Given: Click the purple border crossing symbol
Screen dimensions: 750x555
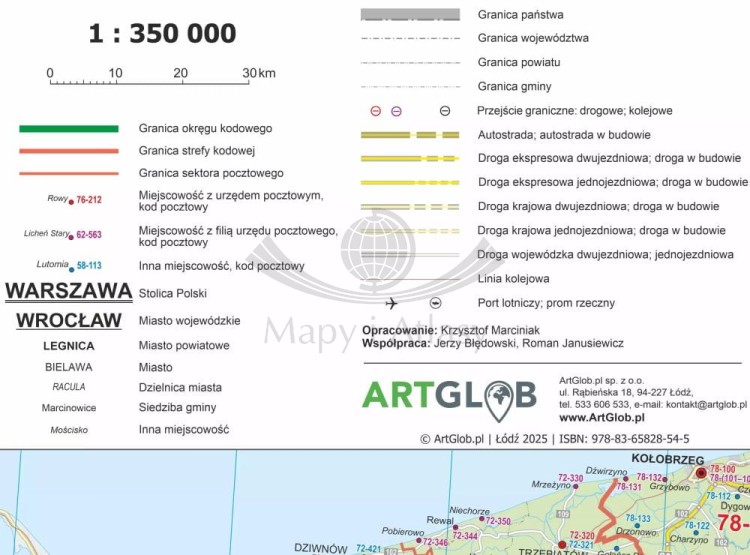Looking at the screenshot, I should click(x=397, y=111).
